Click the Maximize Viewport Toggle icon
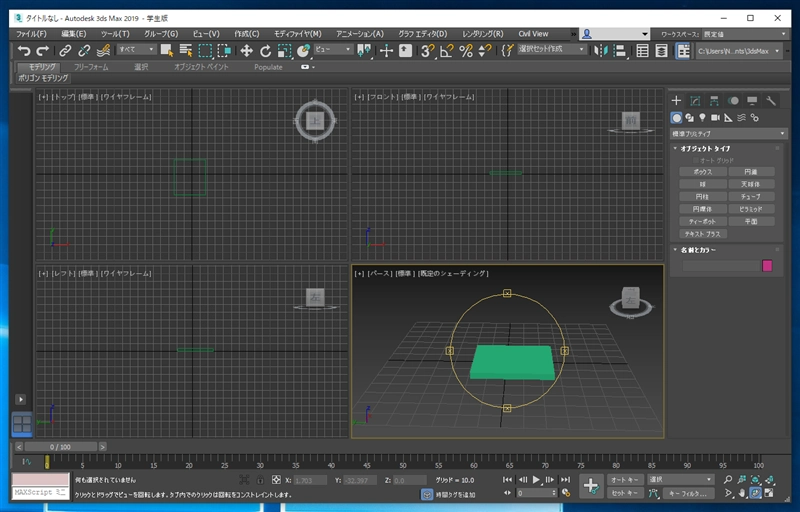This screenshot has width=800, height=512. pos(769,493)
